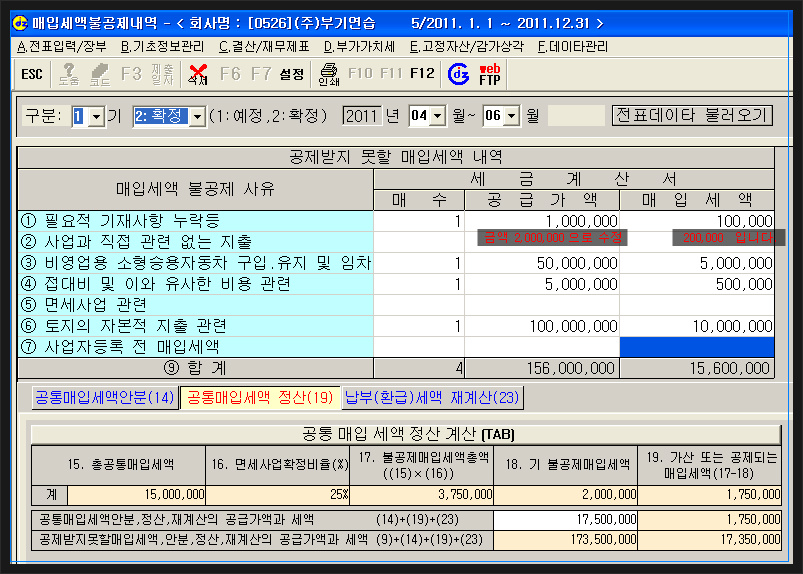This screenshot has width=803, height=574.
Task: Click the title bar application icon
Action: [x=20, y=23]
